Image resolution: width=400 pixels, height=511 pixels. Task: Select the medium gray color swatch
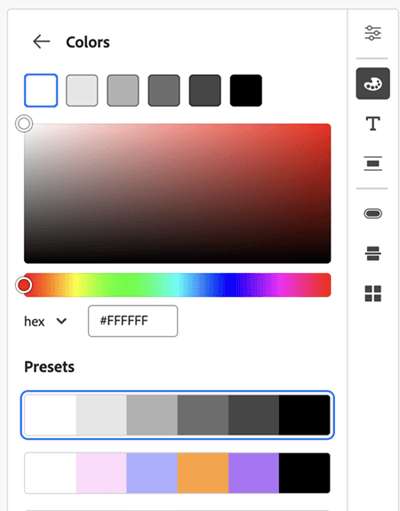click(123, 90)
